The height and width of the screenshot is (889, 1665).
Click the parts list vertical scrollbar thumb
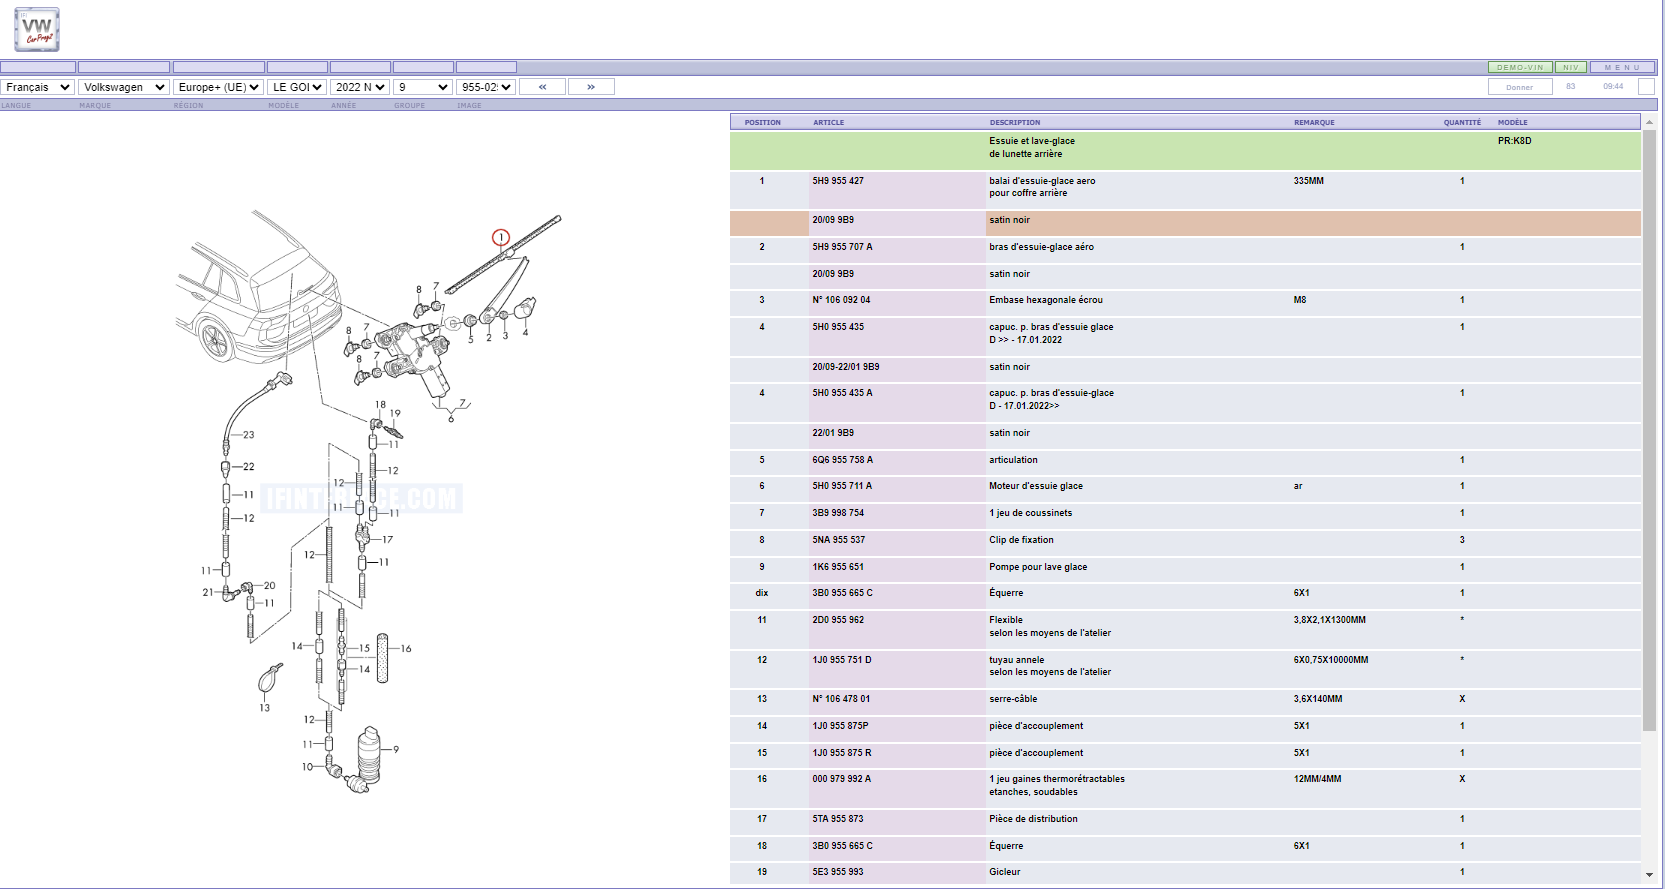1650,430
